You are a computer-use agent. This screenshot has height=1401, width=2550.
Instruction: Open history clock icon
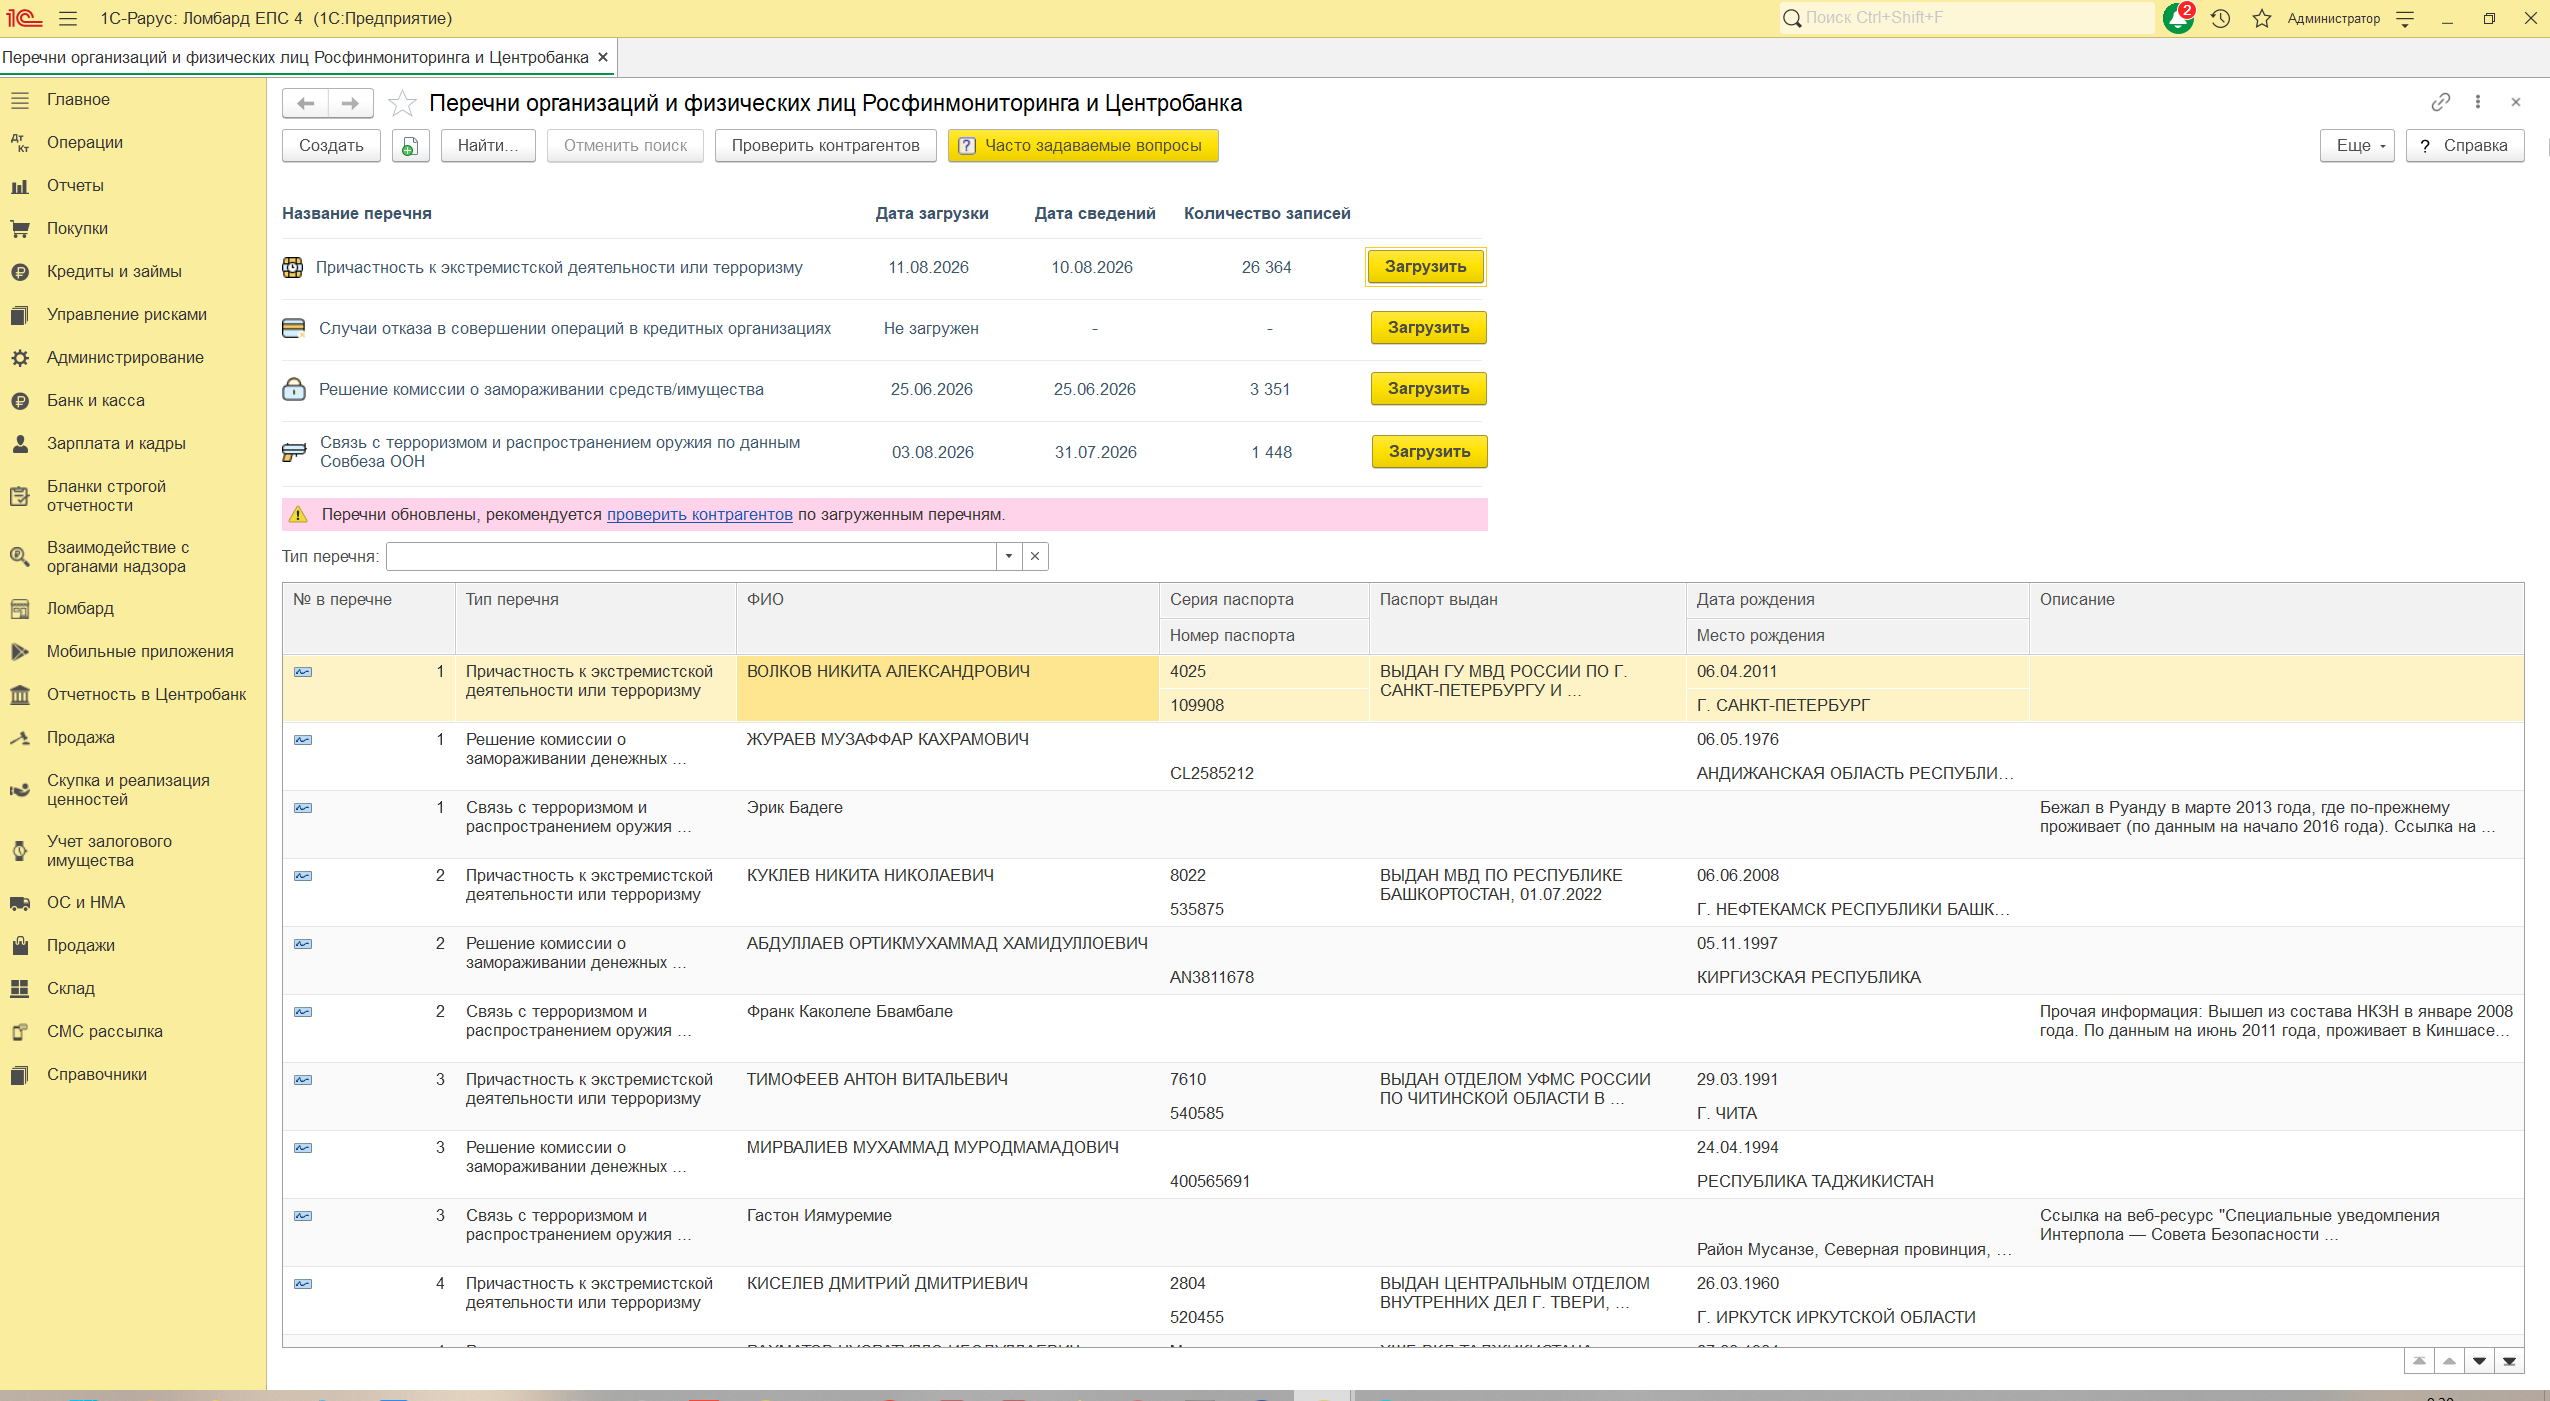[x=2221, y=18]
